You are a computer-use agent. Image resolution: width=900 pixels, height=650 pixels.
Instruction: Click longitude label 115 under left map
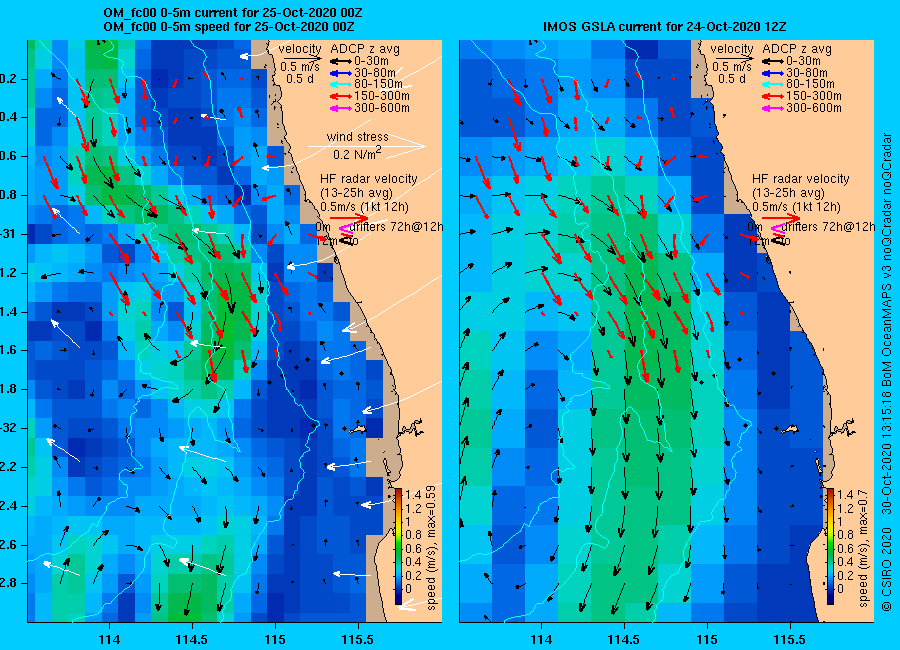pyautogui.click(x=275, y=639)
